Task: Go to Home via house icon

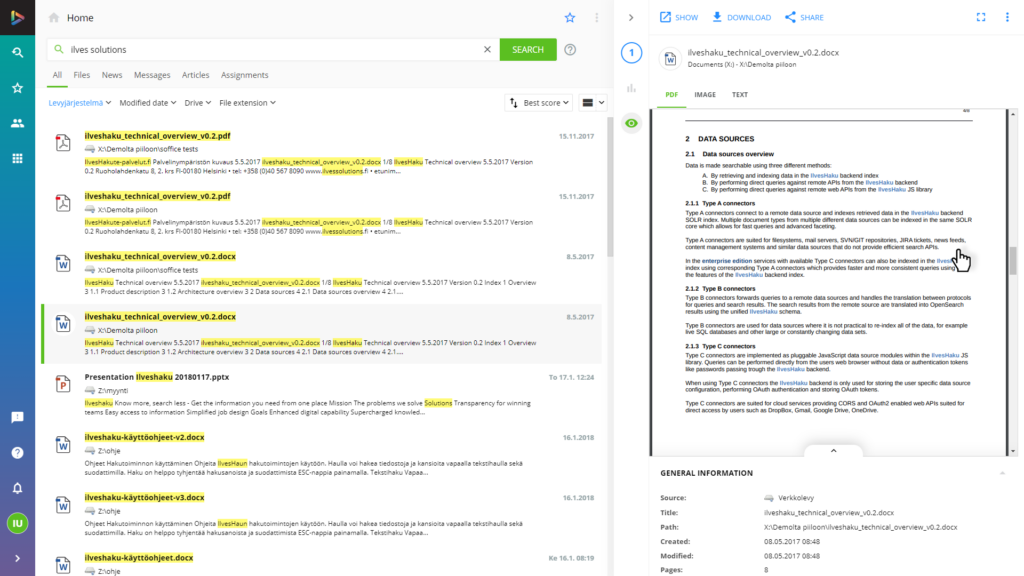Action: point(54,18)
